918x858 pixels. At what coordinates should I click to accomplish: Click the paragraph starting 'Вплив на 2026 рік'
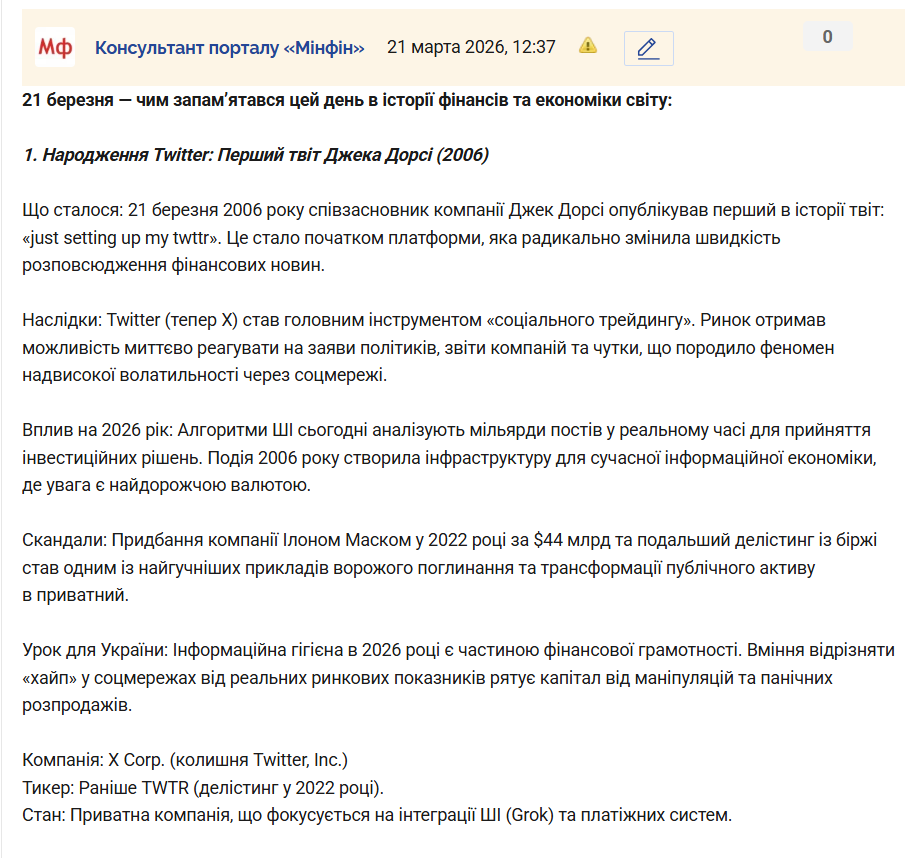click(449, 458)
